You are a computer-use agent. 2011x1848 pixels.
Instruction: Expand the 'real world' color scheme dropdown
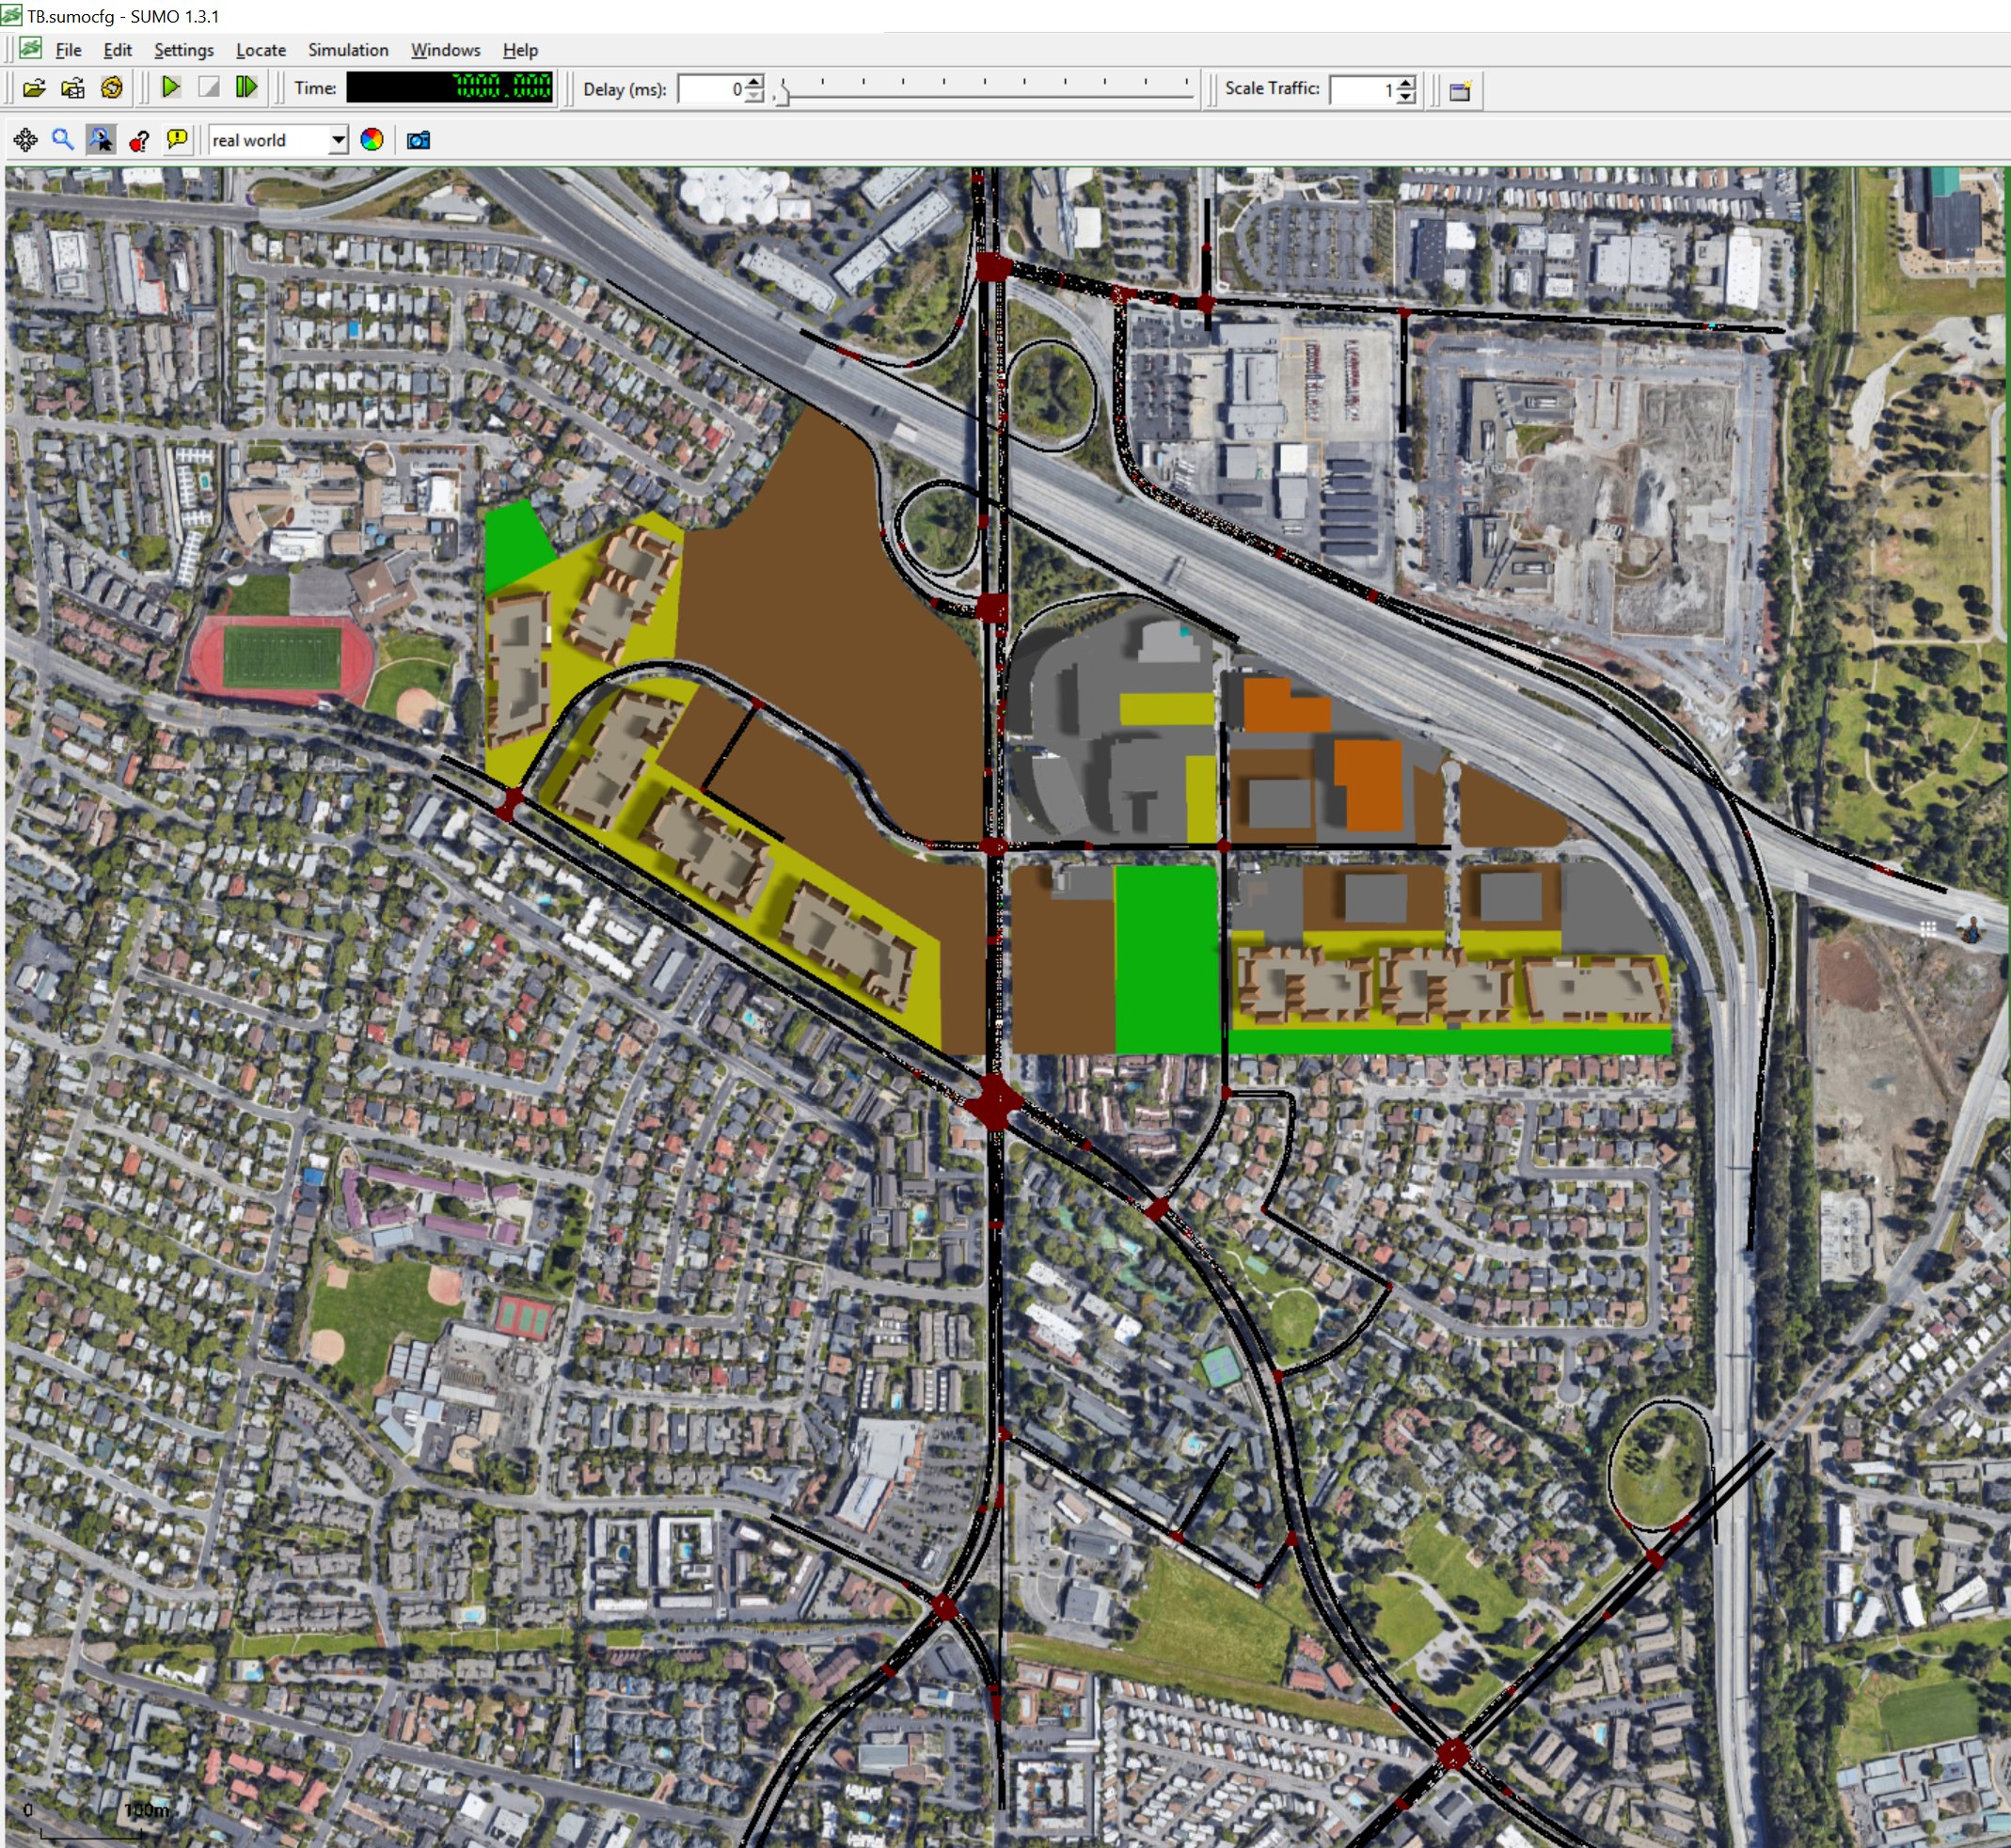click(x=338, y=140)
